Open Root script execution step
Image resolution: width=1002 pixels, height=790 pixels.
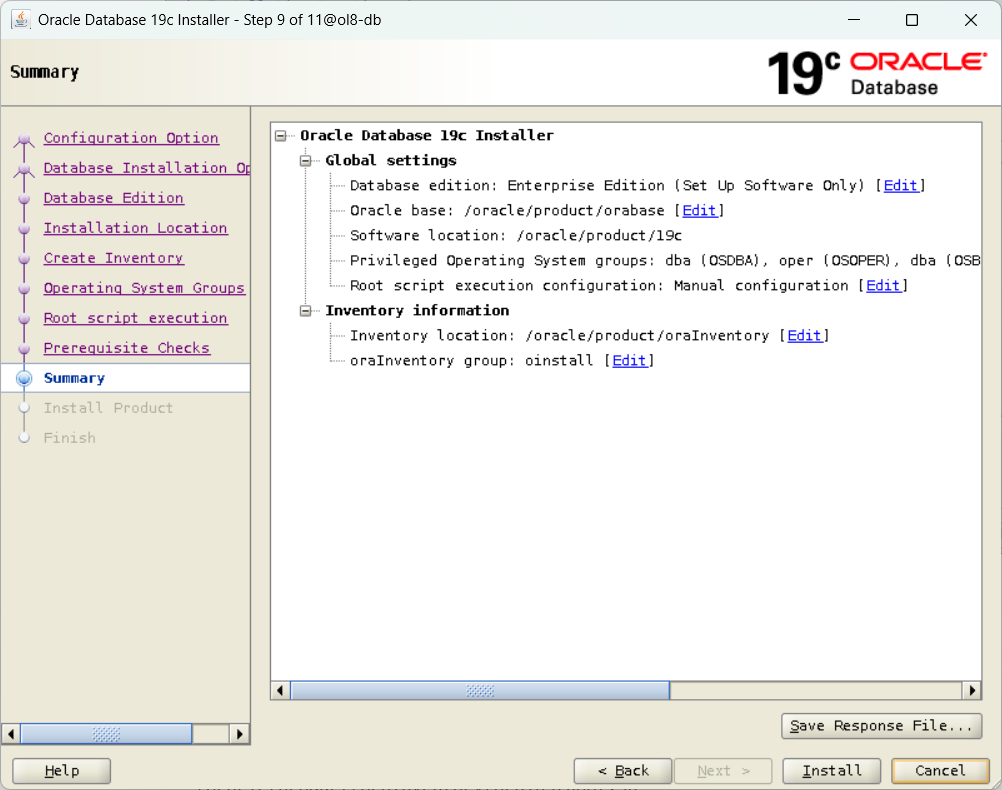coord(135,318)
